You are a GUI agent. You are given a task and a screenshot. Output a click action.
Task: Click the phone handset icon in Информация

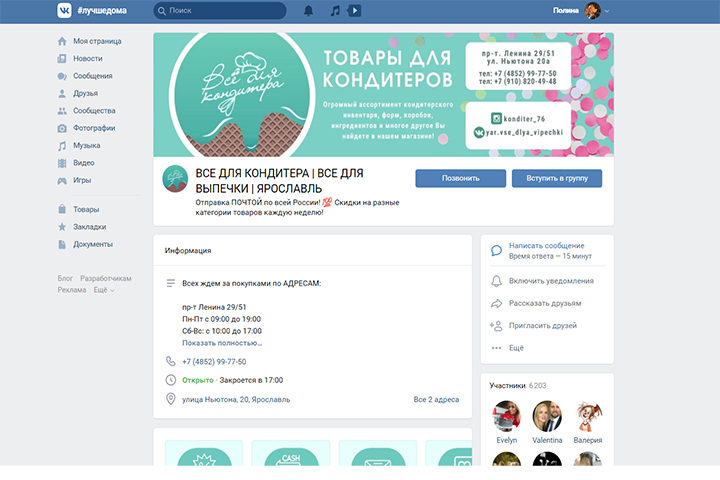170,361
